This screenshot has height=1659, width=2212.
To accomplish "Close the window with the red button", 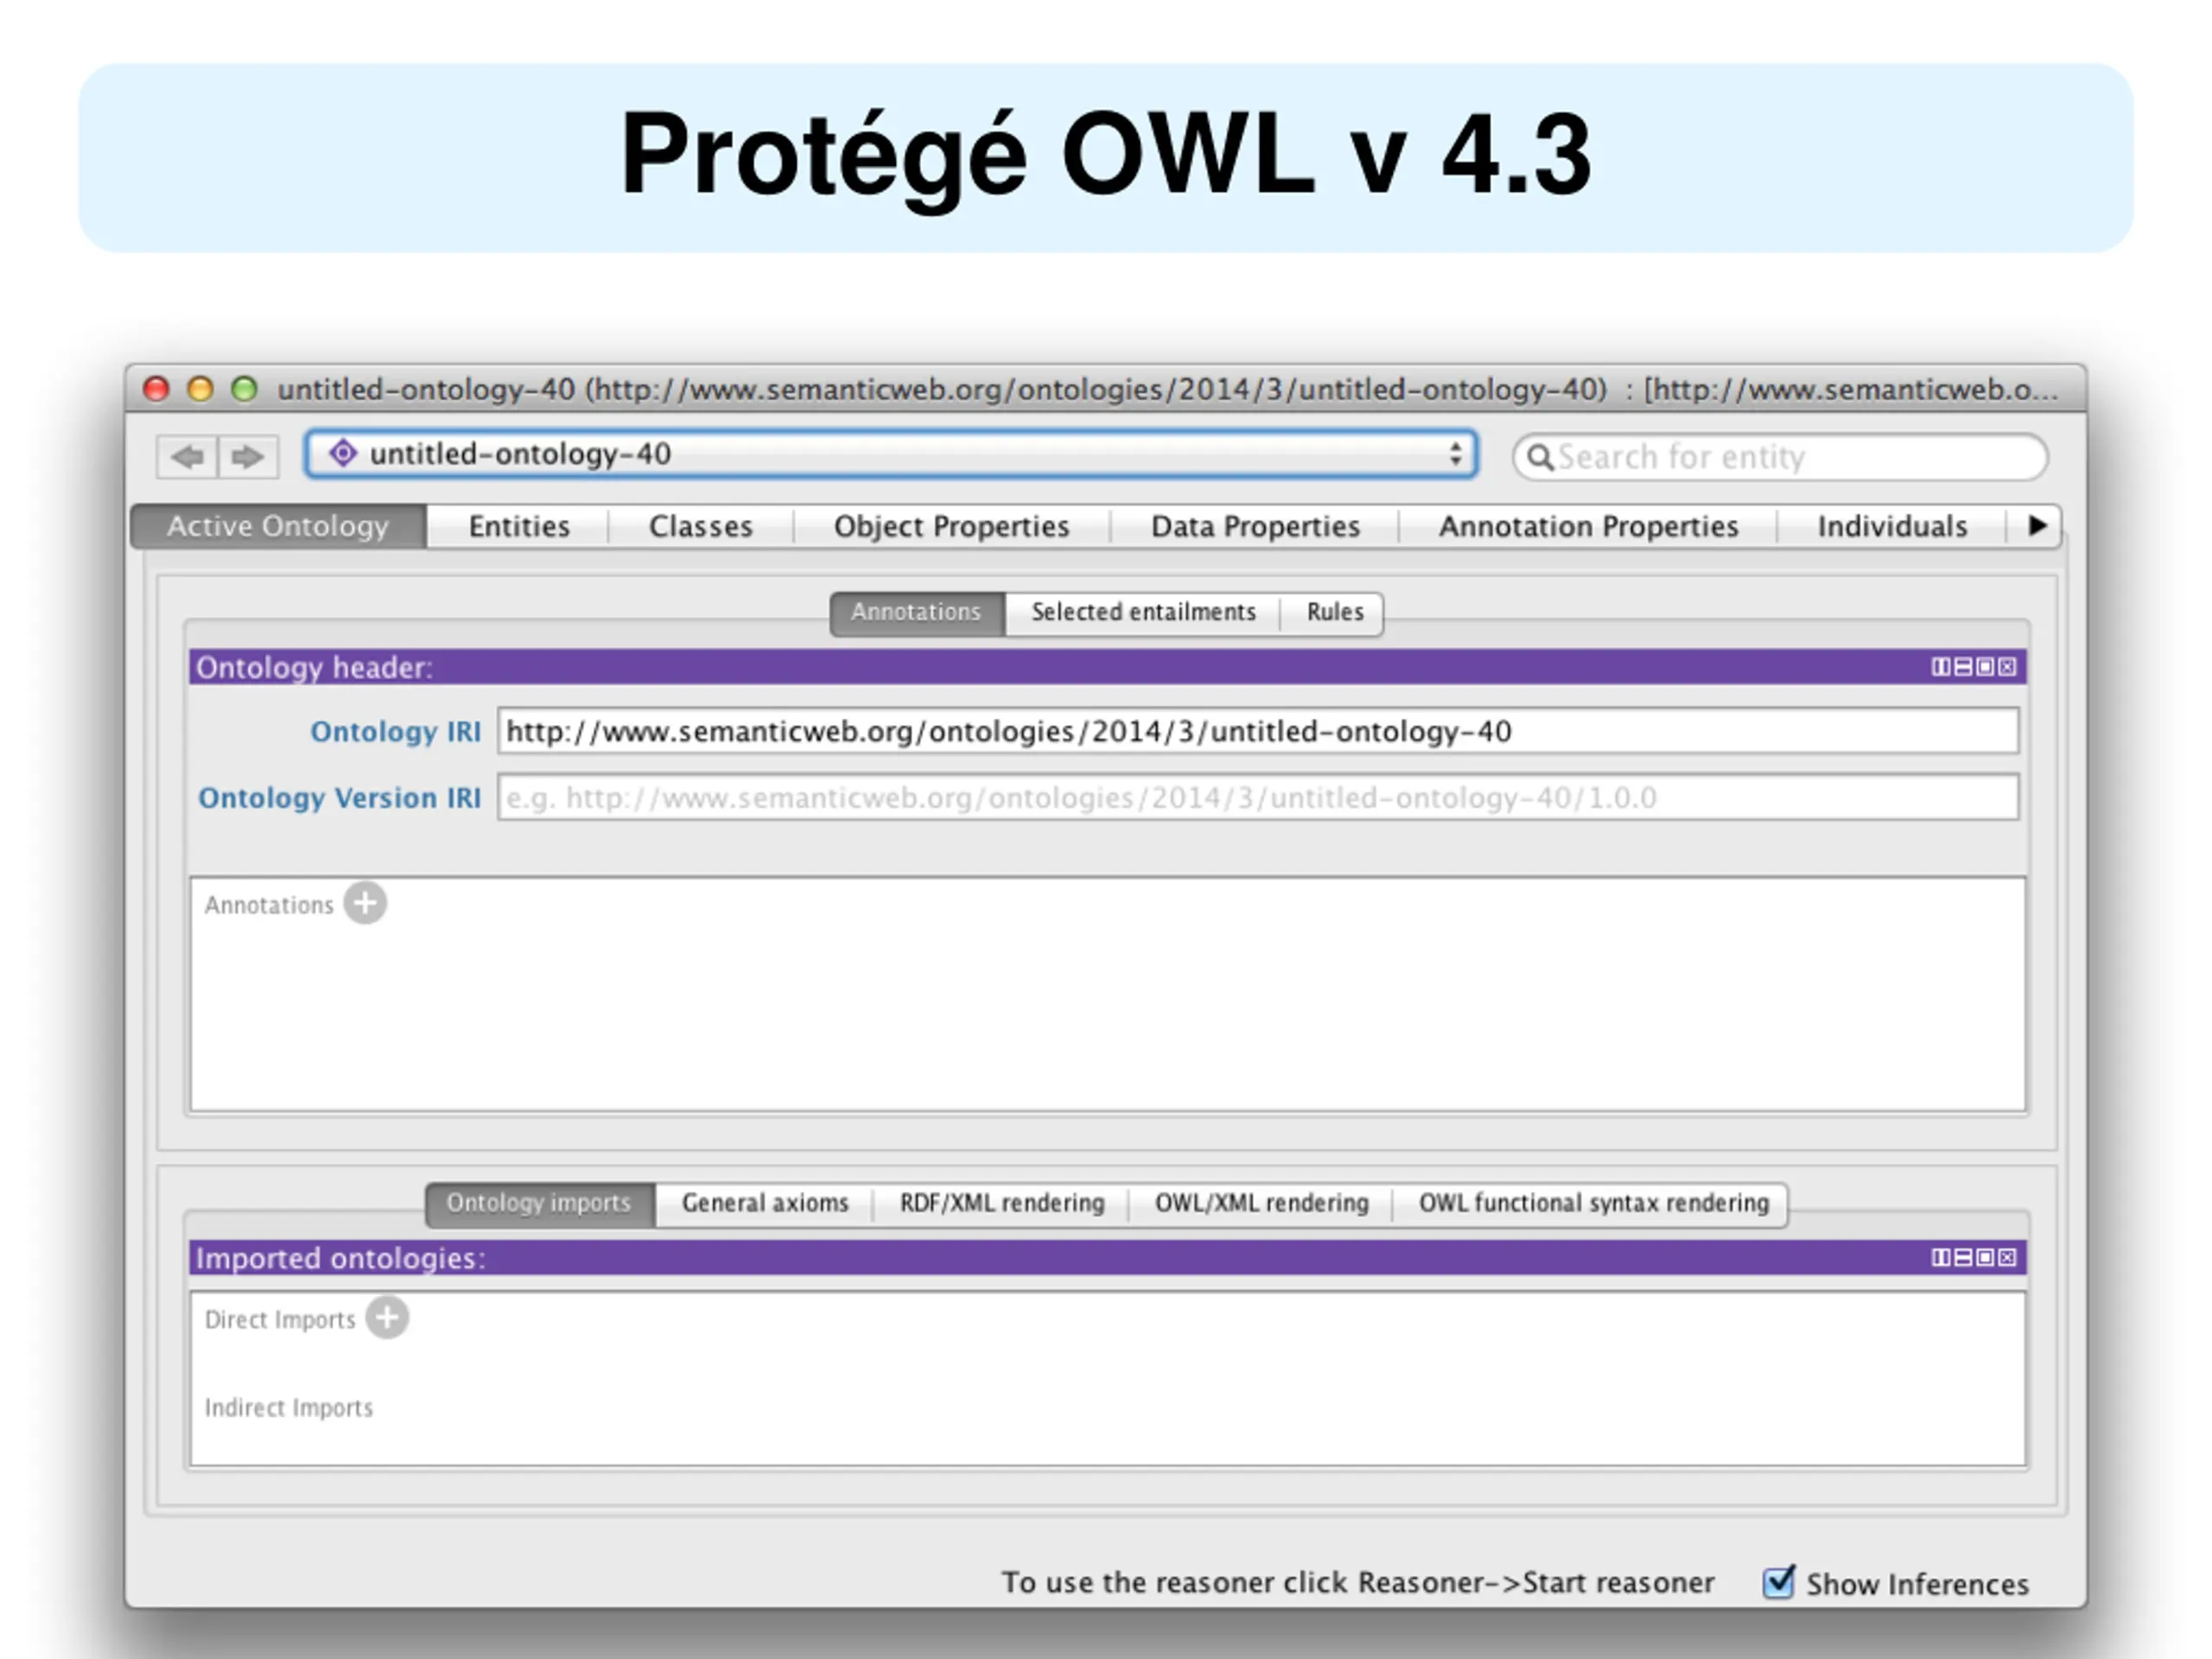I will 156,388.
